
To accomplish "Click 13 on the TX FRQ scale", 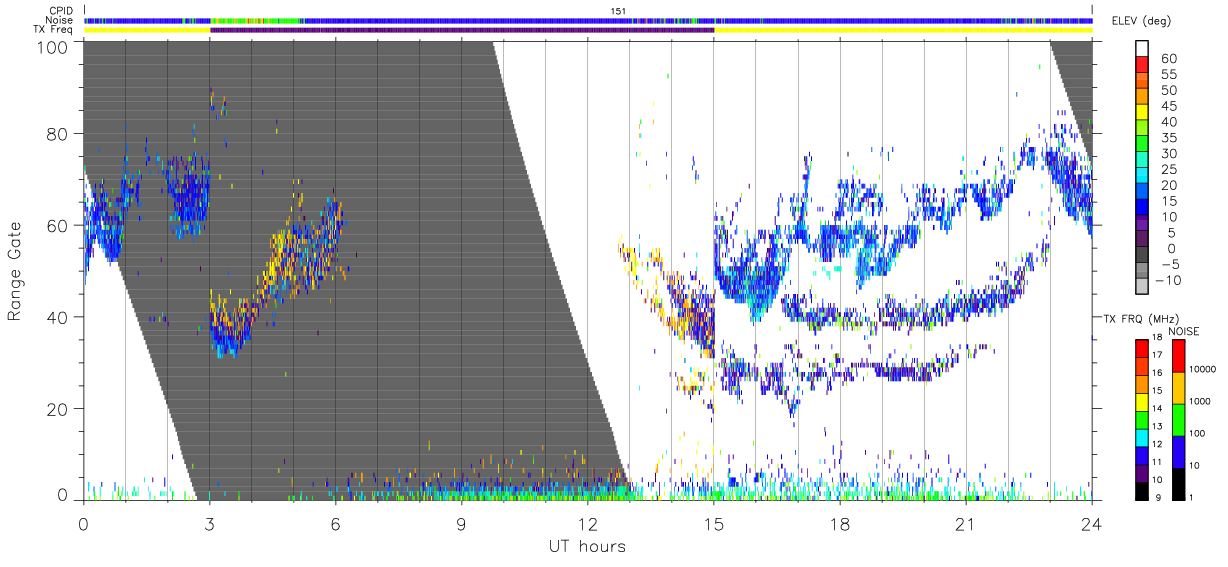I will pos(1157,427).
